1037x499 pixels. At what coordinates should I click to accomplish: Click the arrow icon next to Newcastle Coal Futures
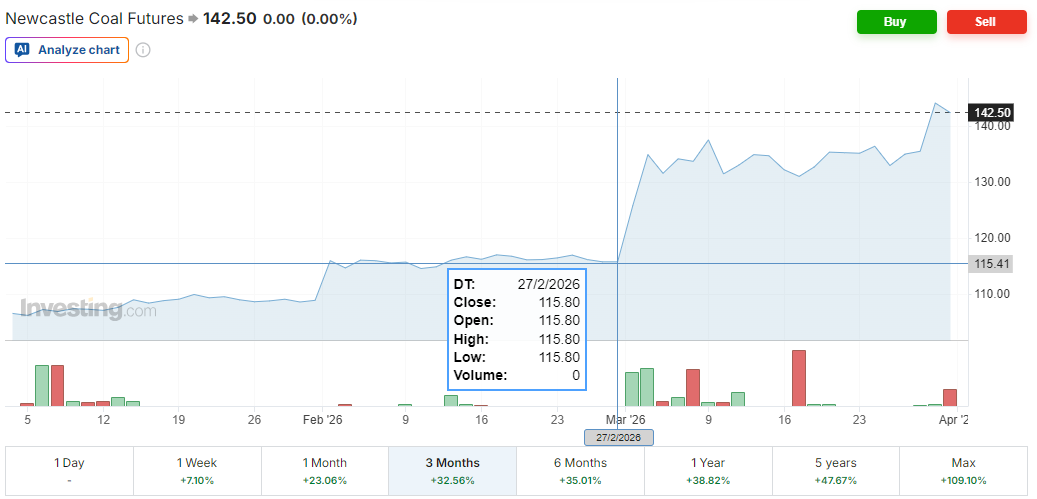pos(193,19)
